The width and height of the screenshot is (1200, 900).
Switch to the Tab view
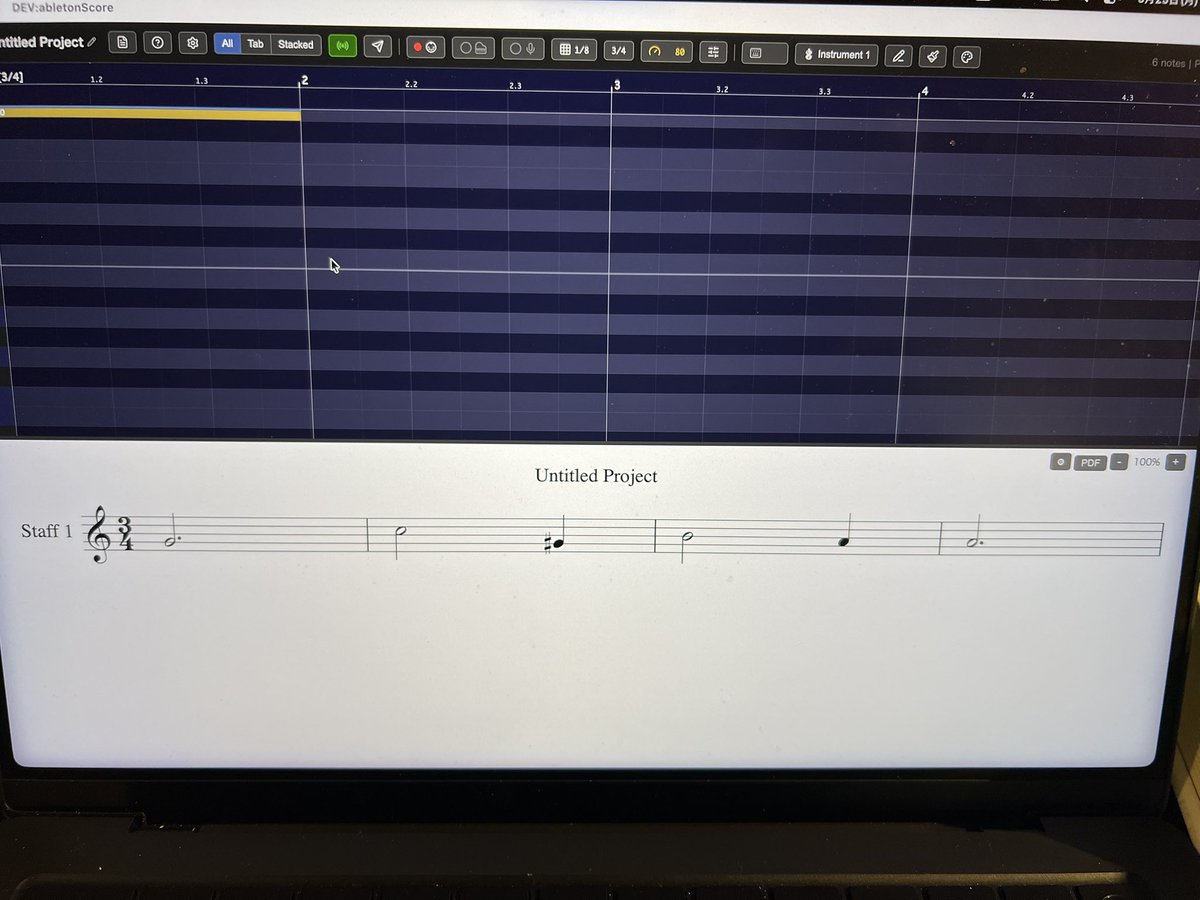pyautogui.click(x=255, y=44)
